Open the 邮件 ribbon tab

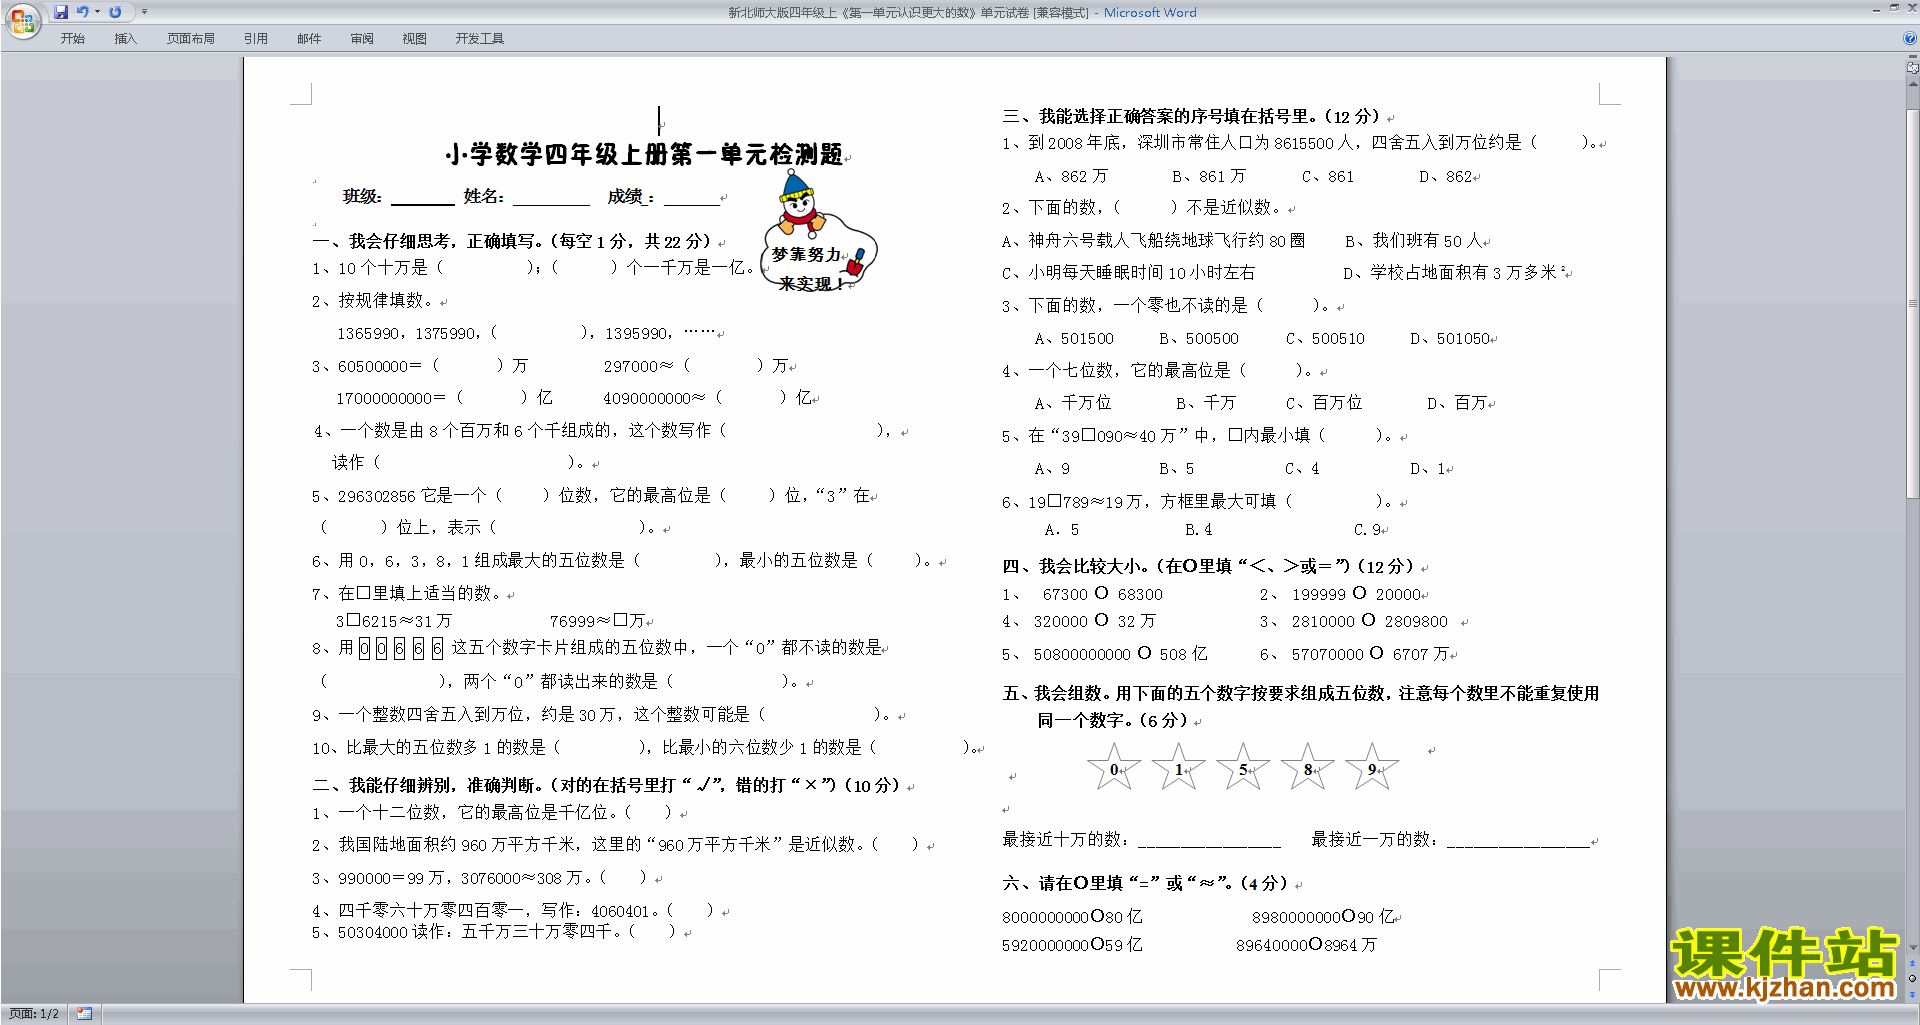[309, 39]
